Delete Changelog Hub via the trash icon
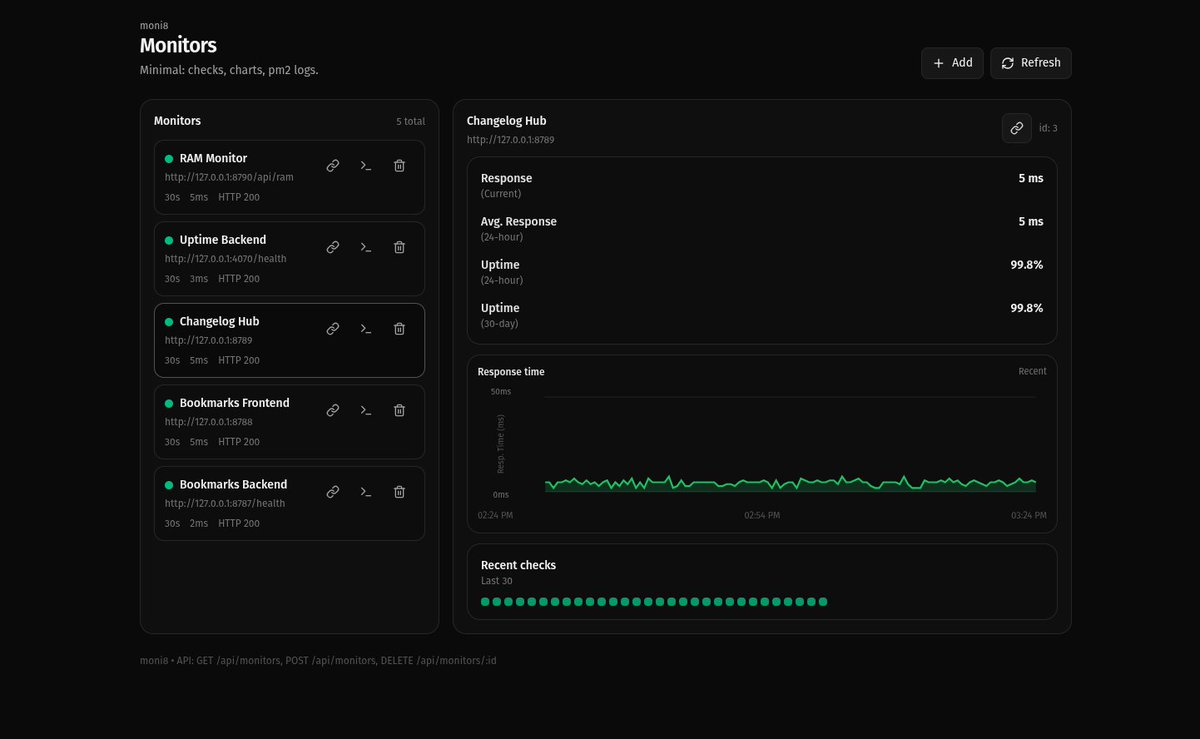This screenshot has width=1200, height=739. 399,328
